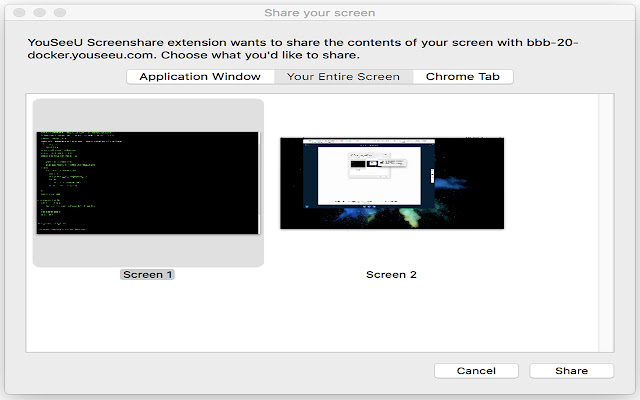Select the Your Entire Screen tab
Viewport: 640px width, 400px height.
click(343, 77)
